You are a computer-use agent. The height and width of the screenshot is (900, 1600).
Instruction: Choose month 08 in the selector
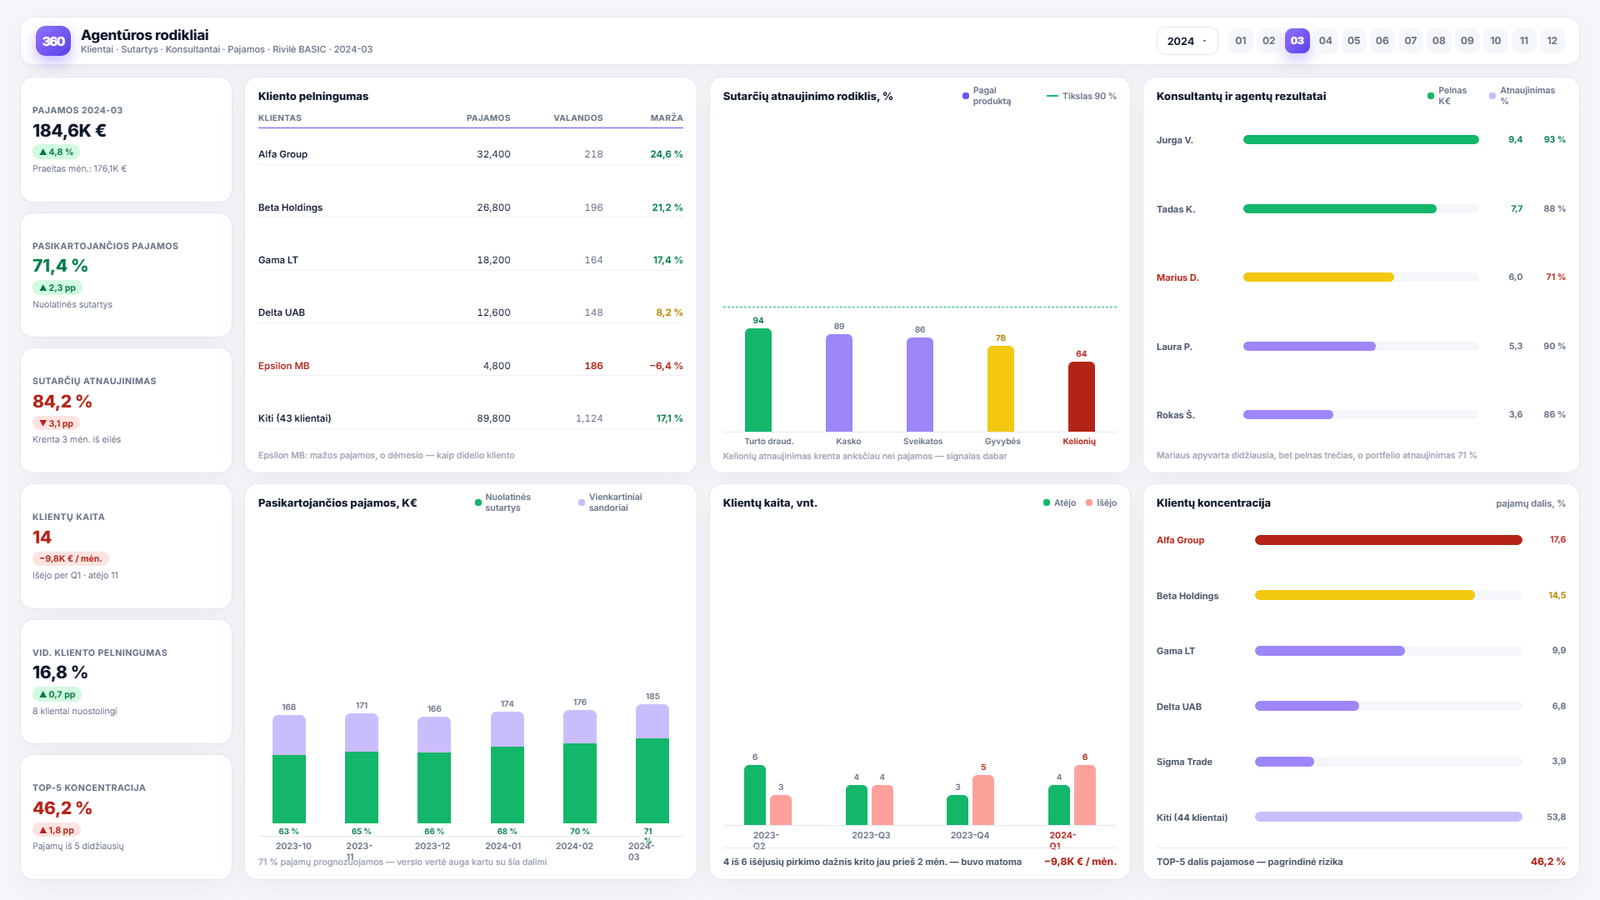pyautogui.click(x=1439, y=41)
